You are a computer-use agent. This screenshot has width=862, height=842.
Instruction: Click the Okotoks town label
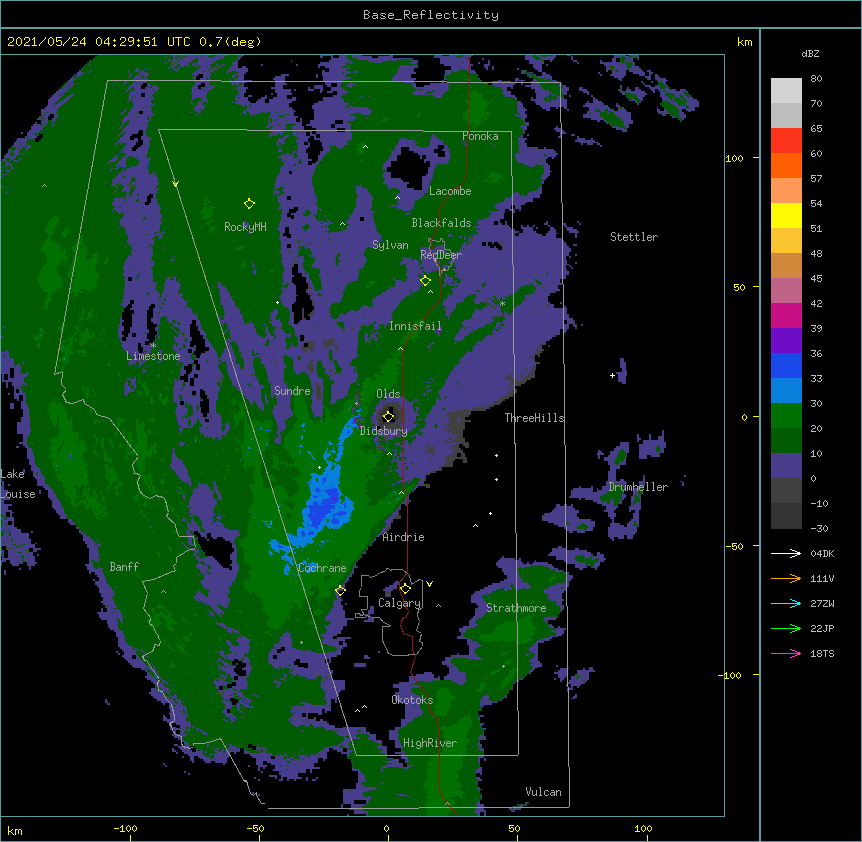click(x=412, y=700)
